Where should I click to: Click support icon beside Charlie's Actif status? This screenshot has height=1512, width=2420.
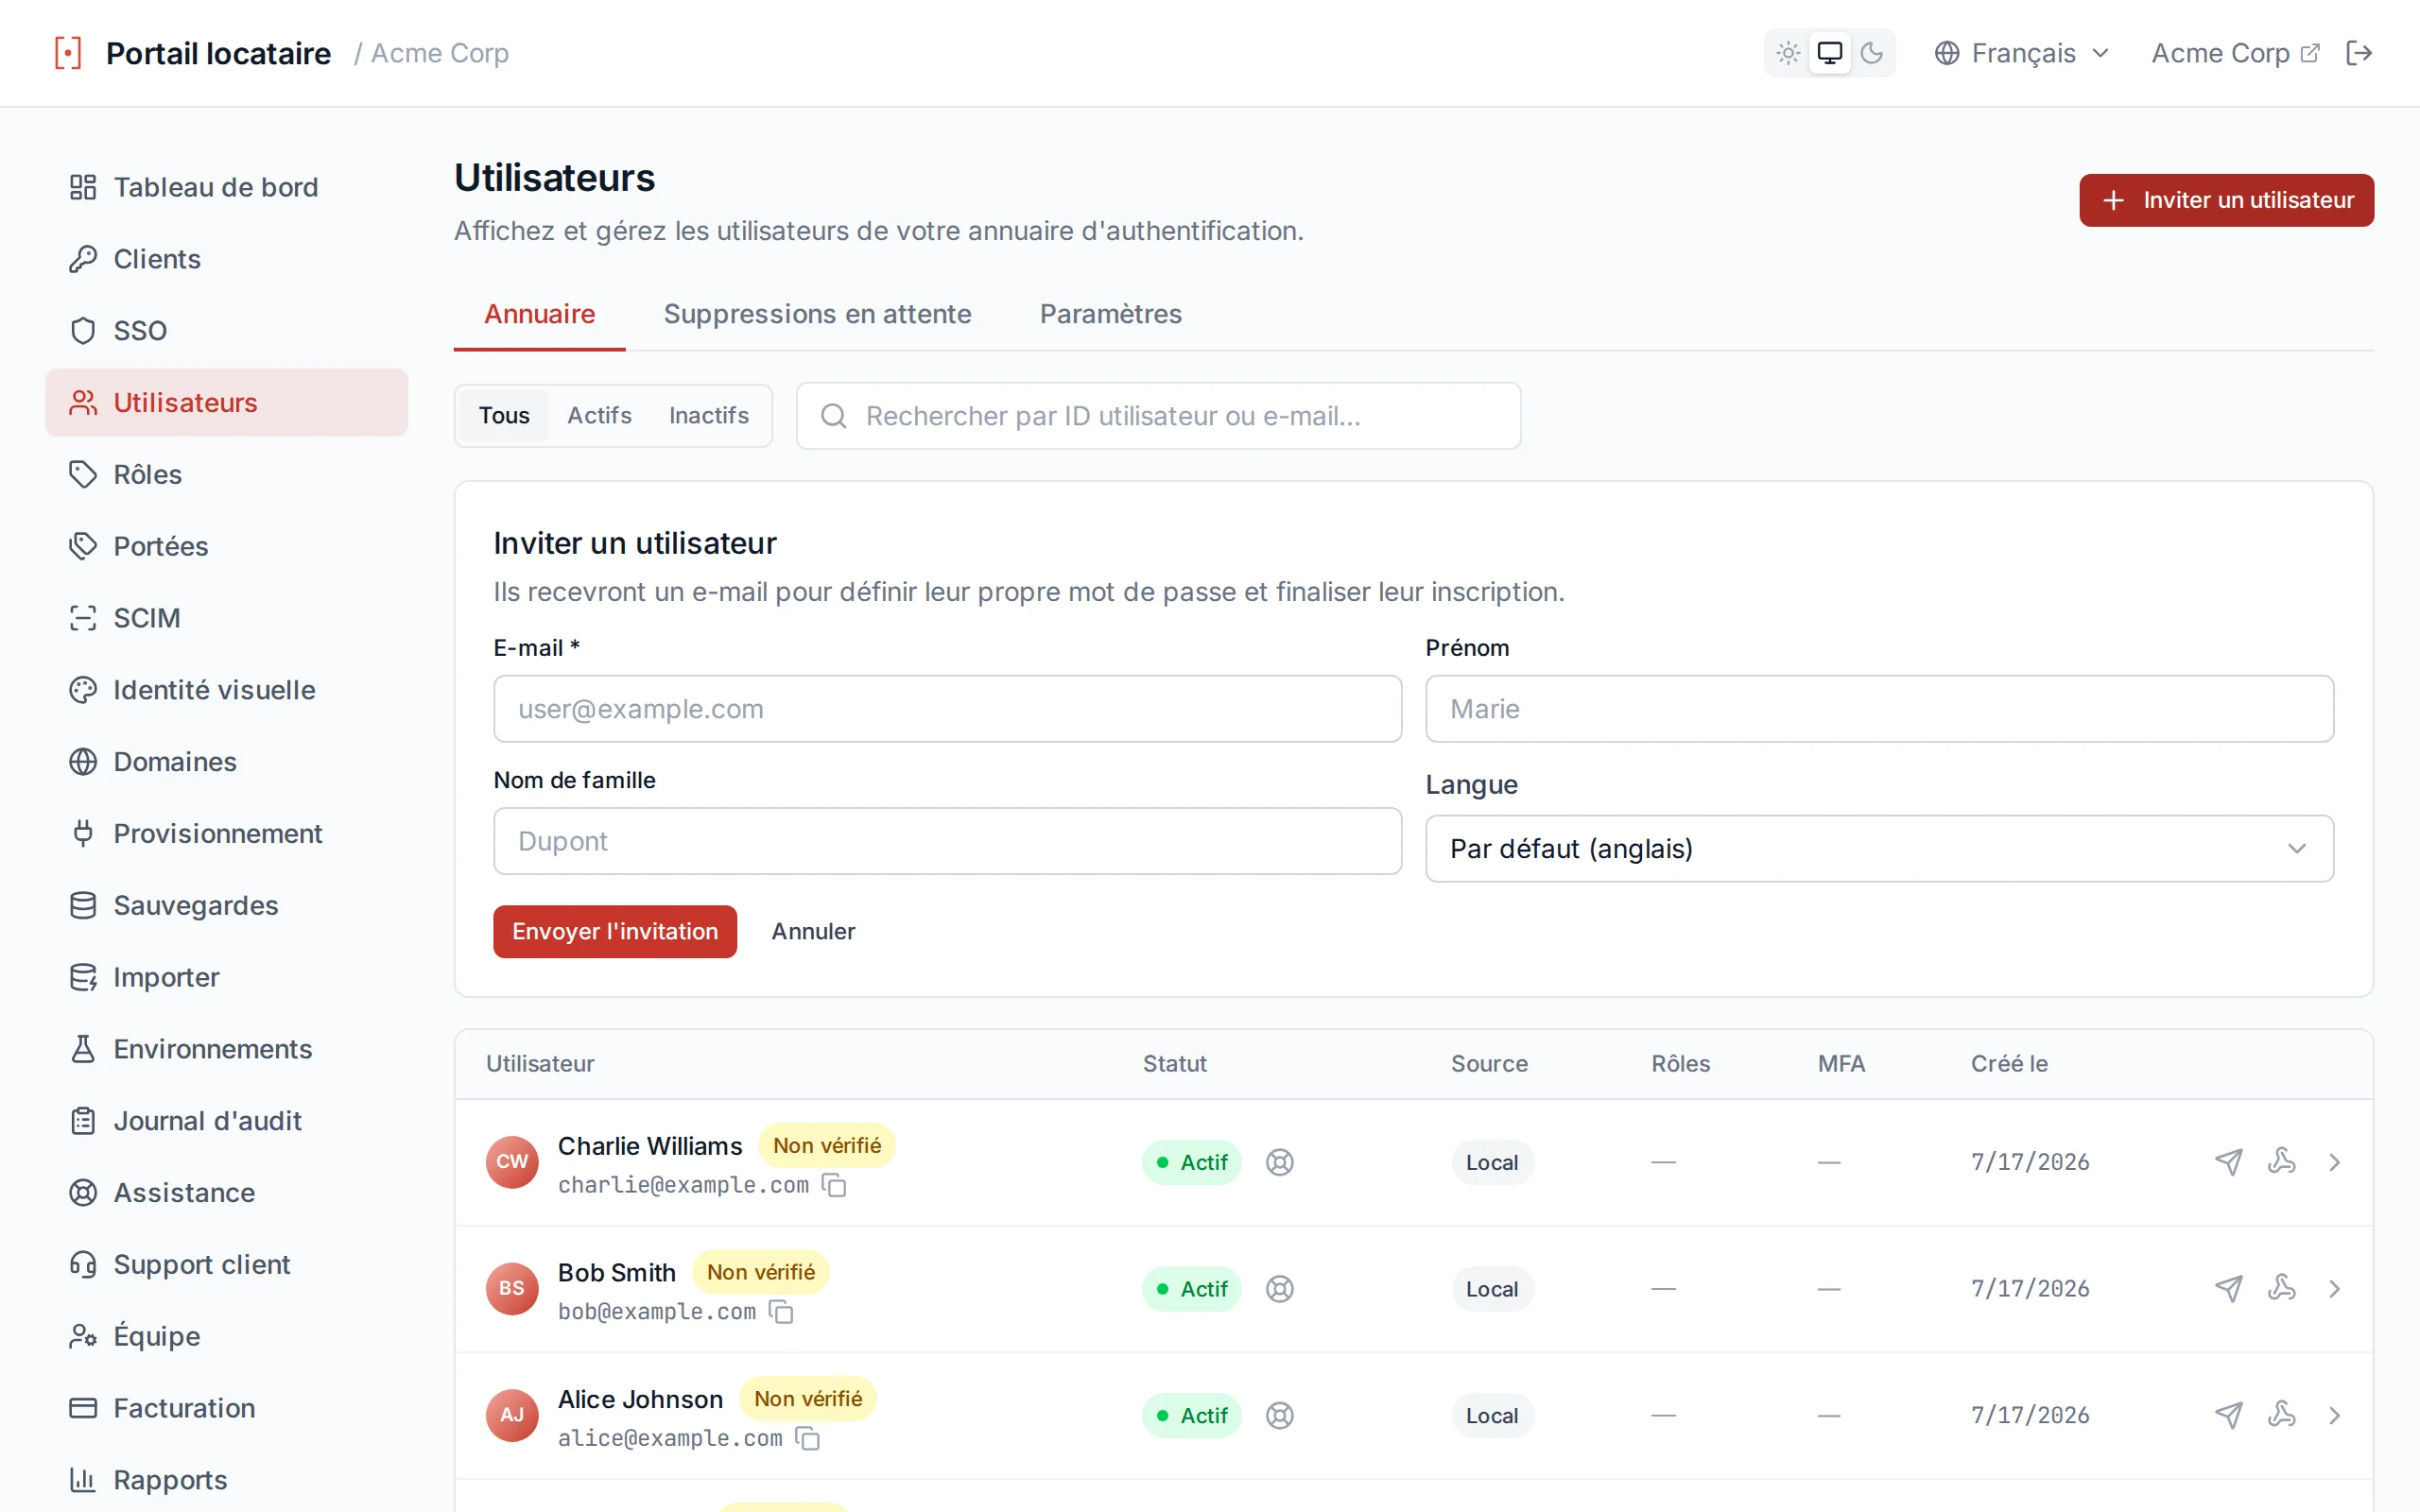click(1279, 1162)
